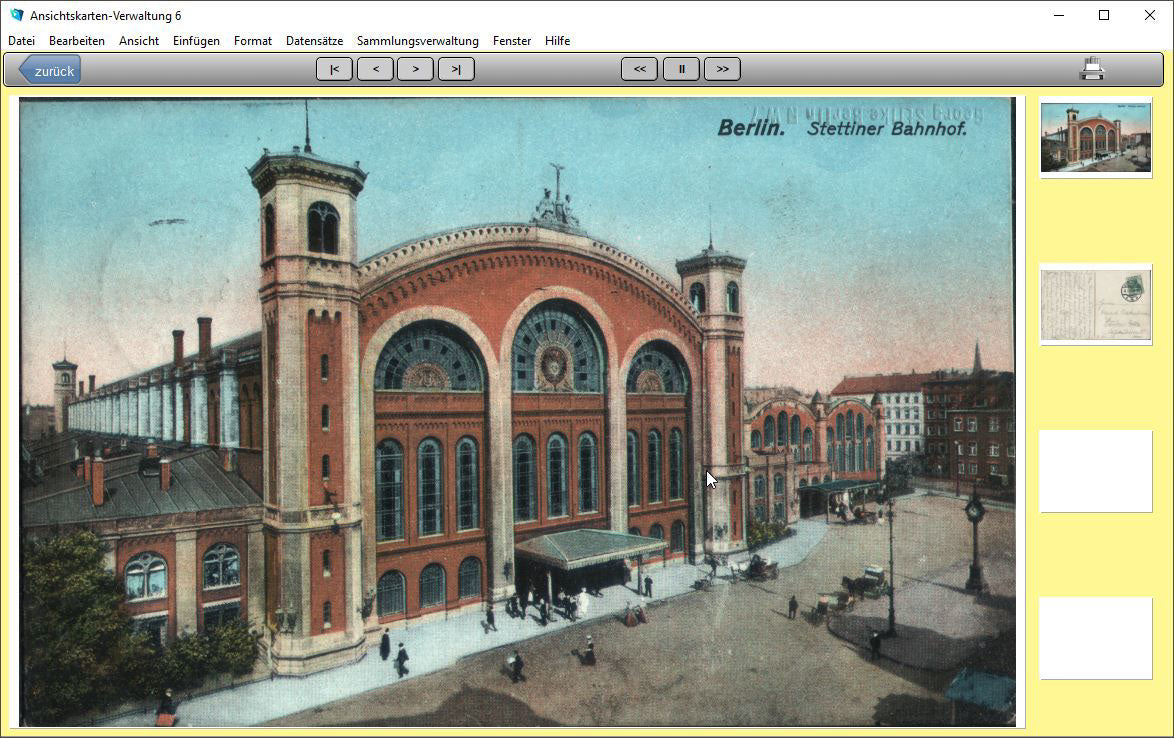Select the postcard front thumbnail
The image size is (1174, 738).
click(1095, 137)
